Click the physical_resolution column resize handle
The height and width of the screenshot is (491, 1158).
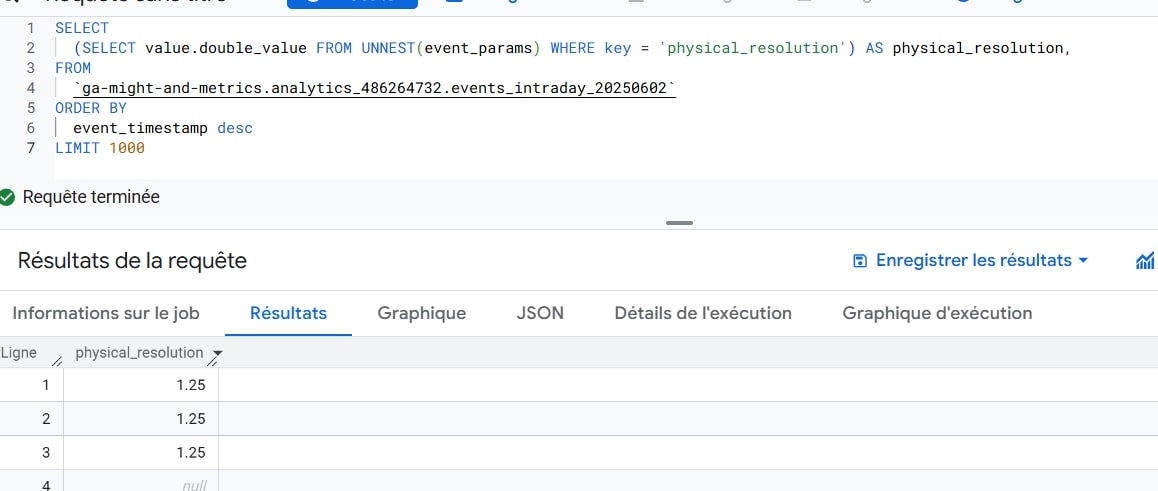pyautogui.click(x=211, y=360)
